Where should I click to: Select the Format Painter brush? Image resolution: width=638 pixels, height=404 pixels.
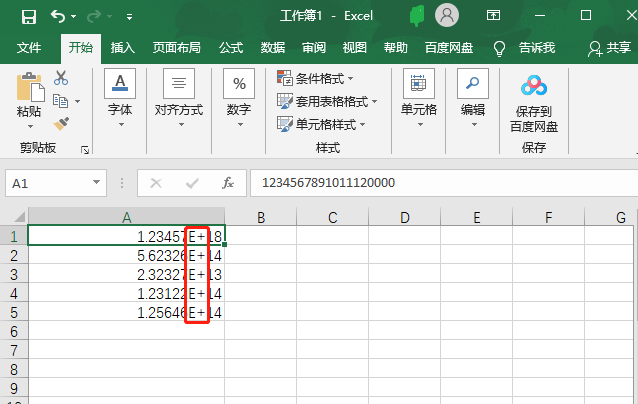coord(61,123)
